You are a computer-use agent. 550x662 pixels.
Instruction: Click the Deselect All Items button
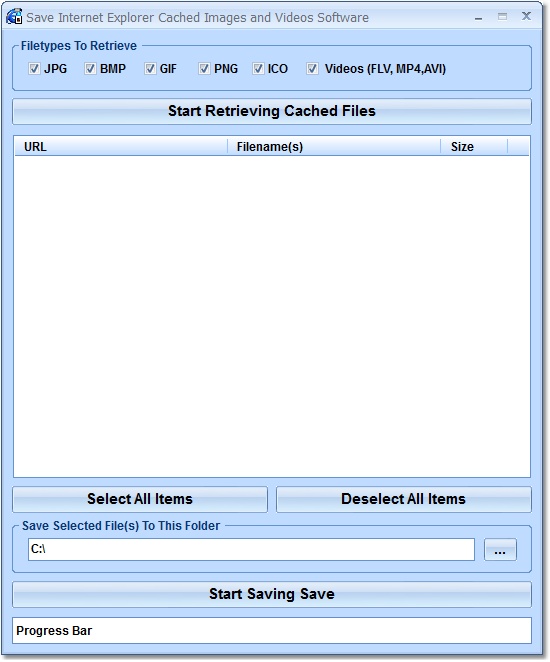[x=404, y=499]
